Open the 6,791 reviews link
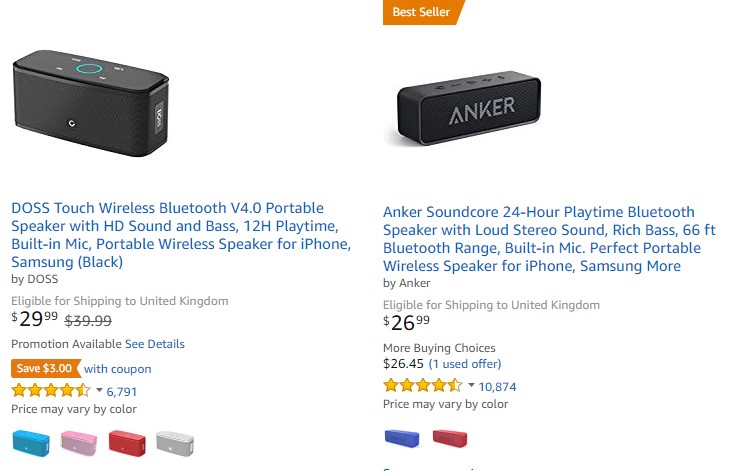This screenshot has width=736, height=471. pos(122,392)
